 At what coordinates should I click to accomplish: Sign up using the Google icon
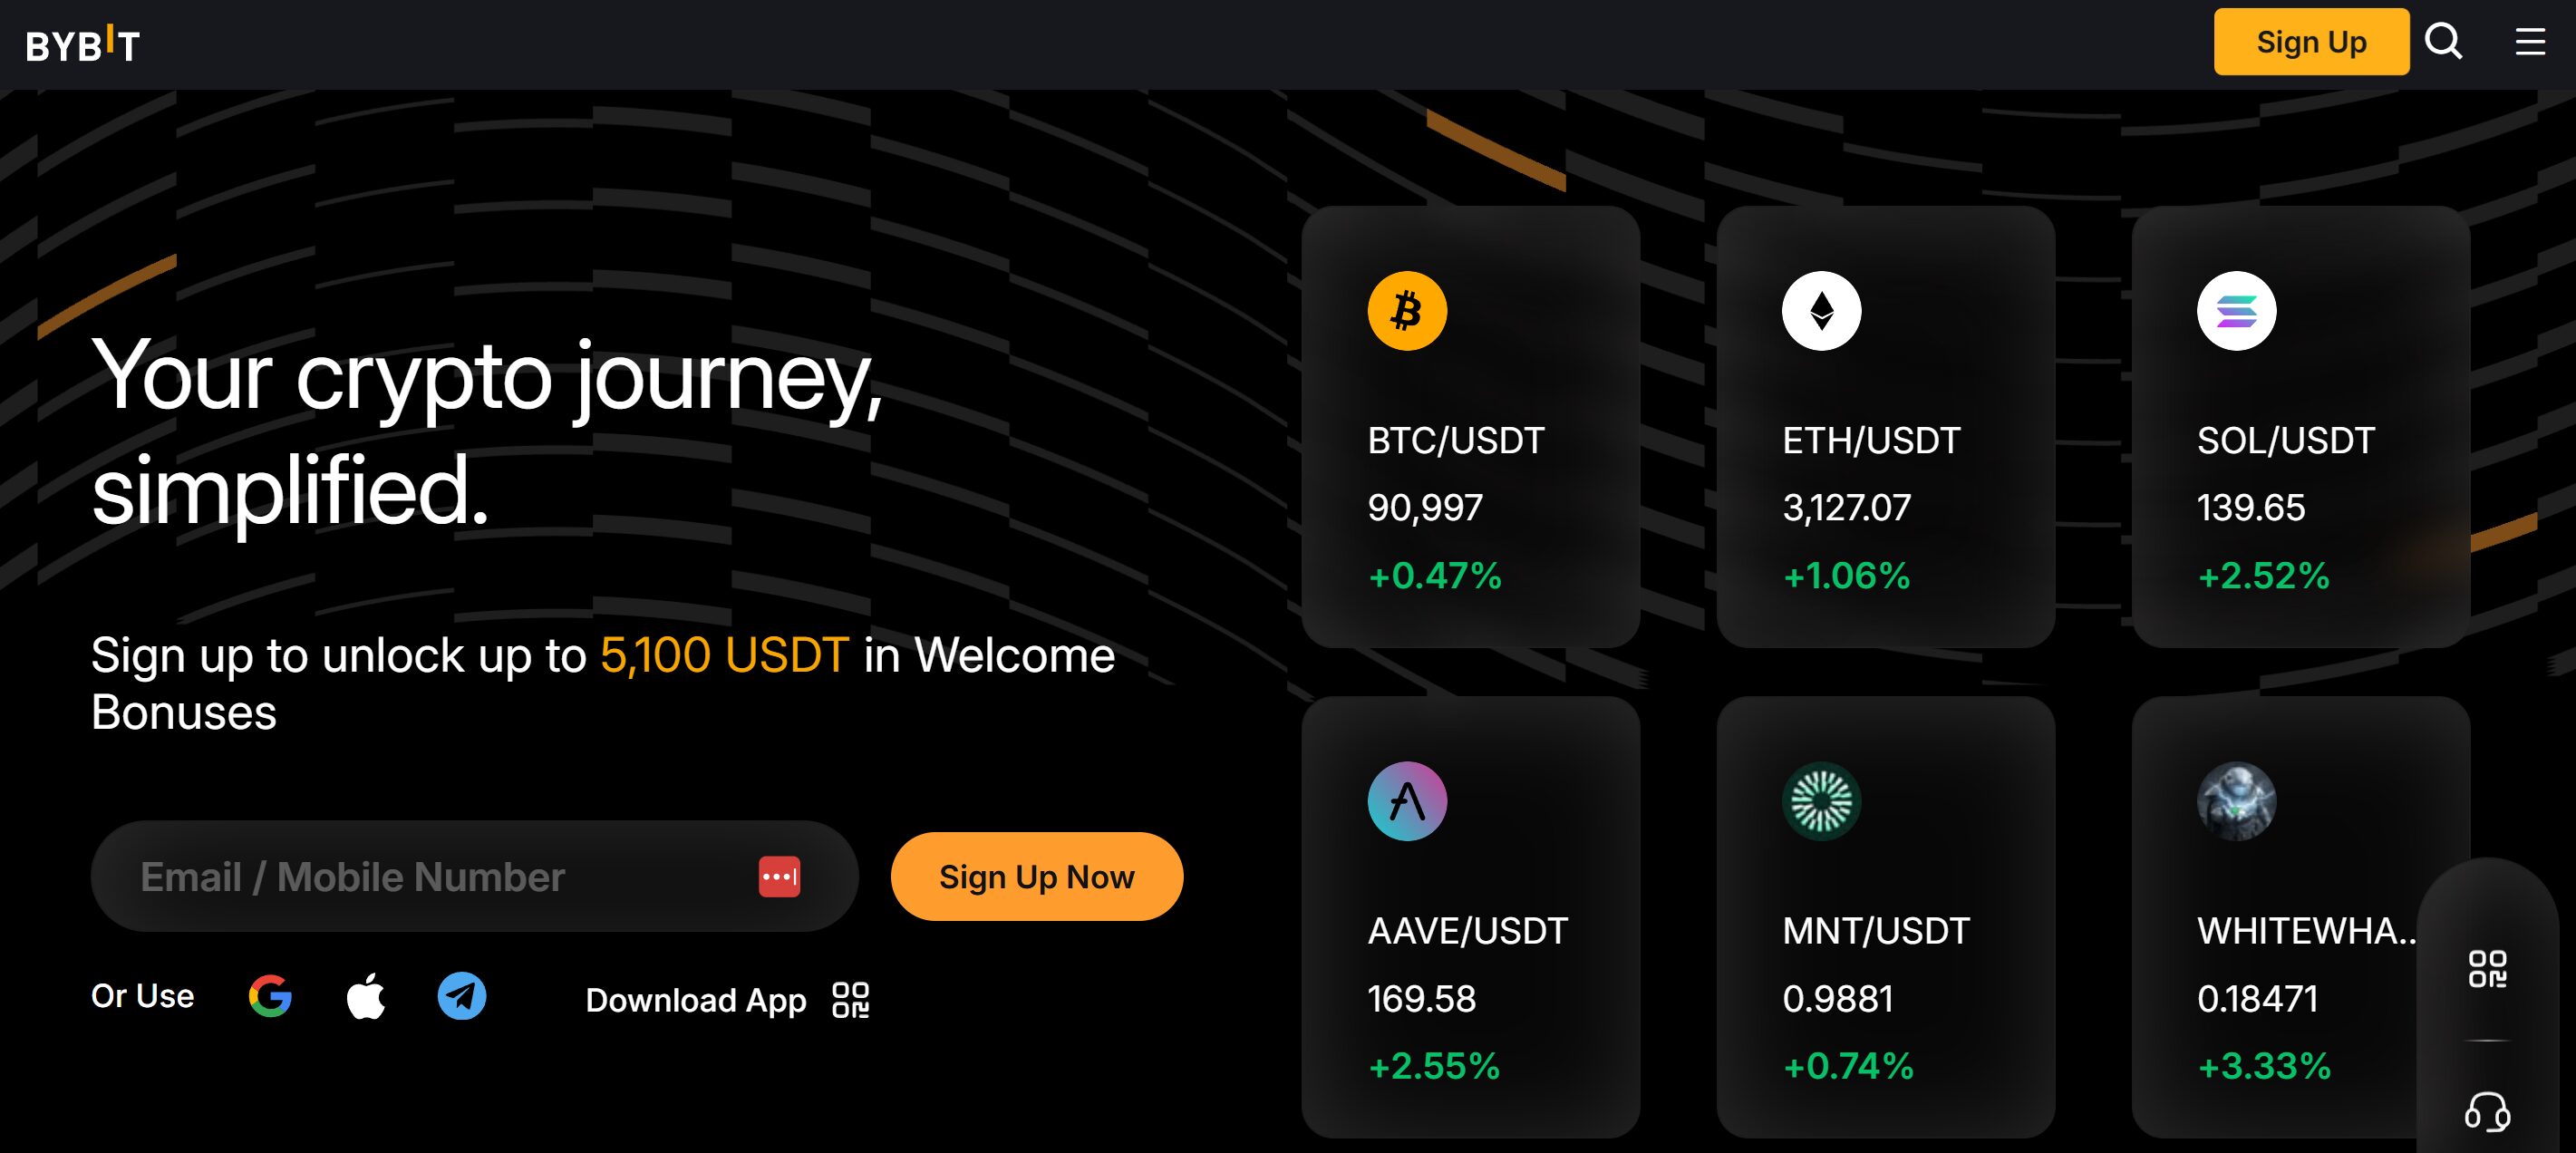point(270,996)
